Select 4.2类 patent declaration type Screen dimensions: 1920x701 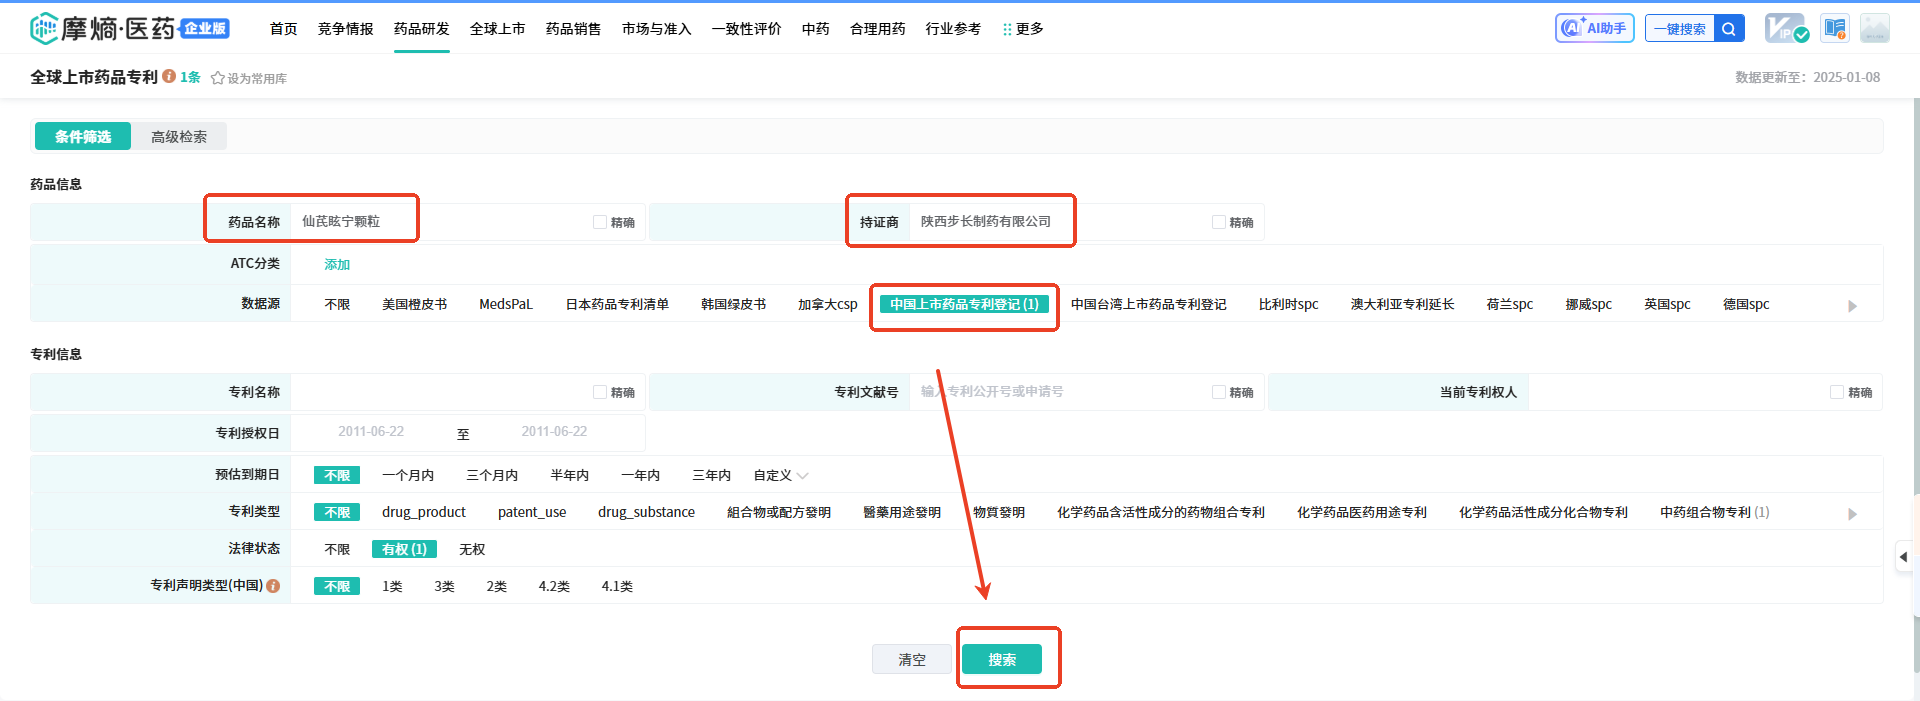pyautogui.click(x=554, y=586)
